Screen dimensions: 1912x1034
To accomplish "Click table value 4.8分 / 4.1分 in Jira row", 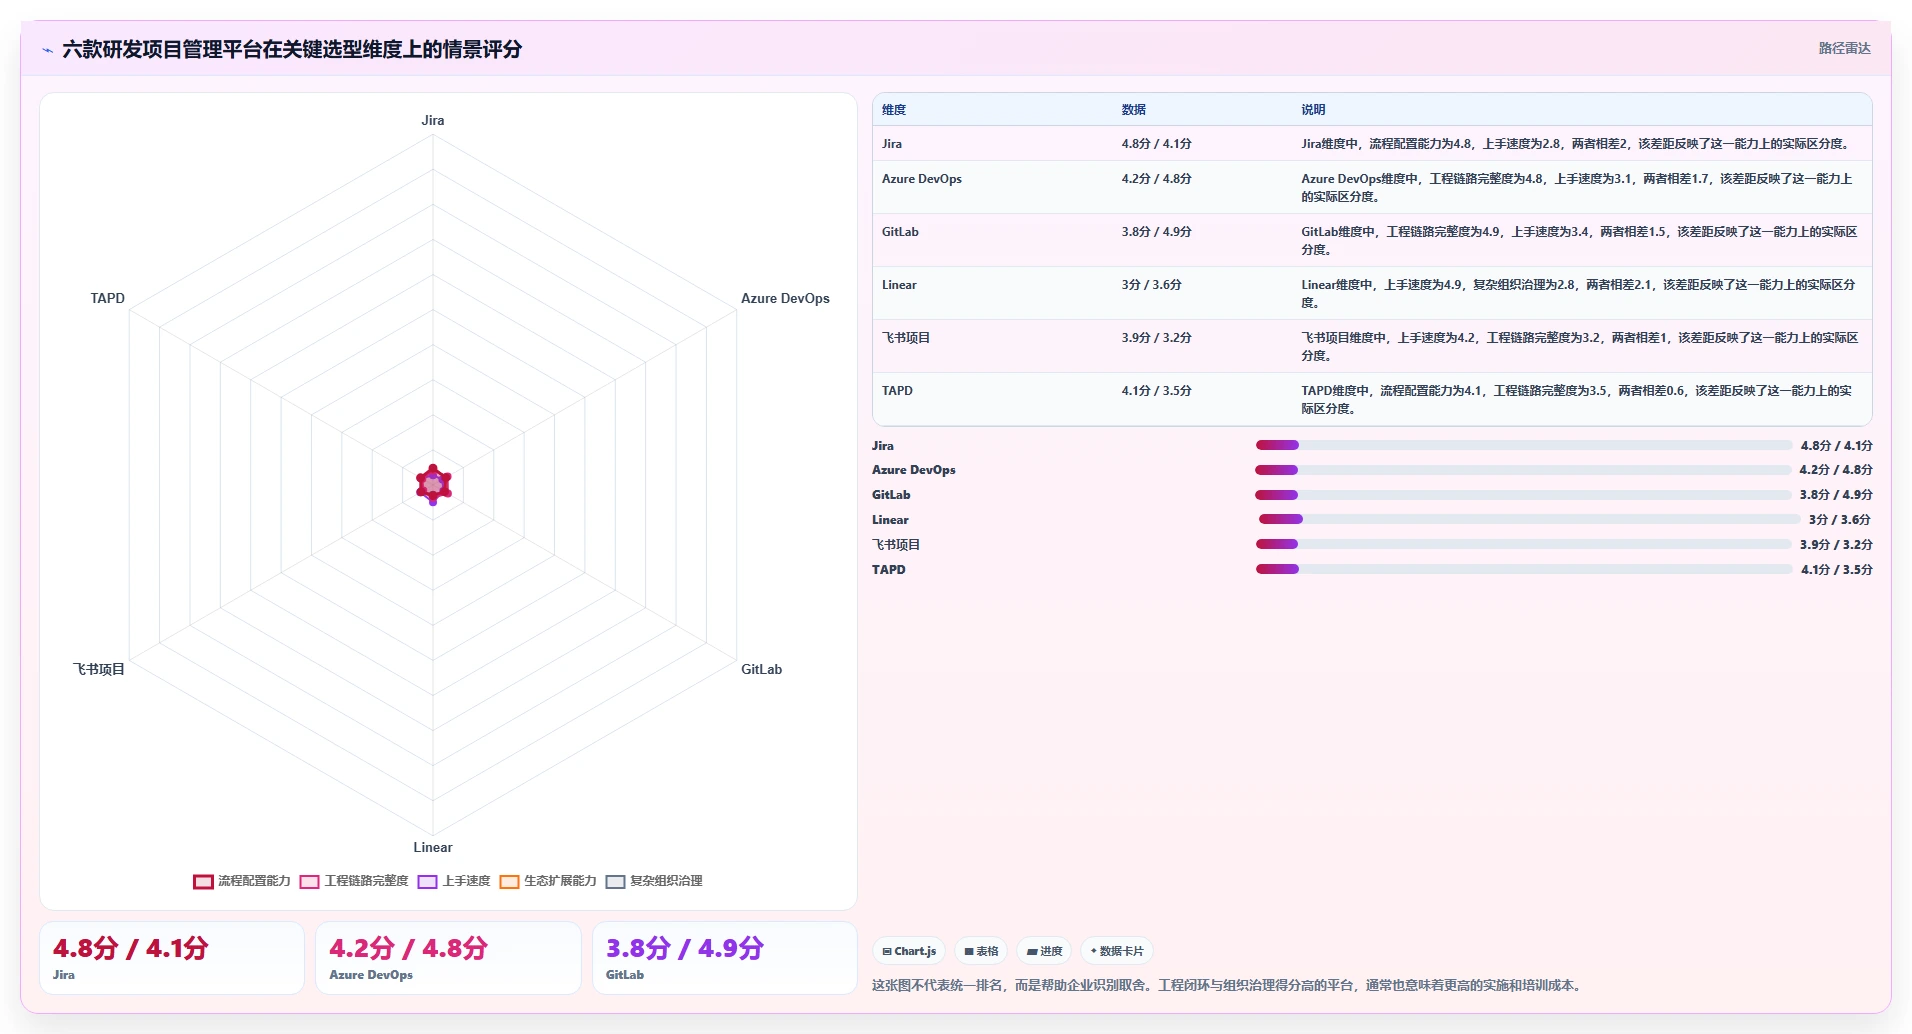I will pos(1156,144).
